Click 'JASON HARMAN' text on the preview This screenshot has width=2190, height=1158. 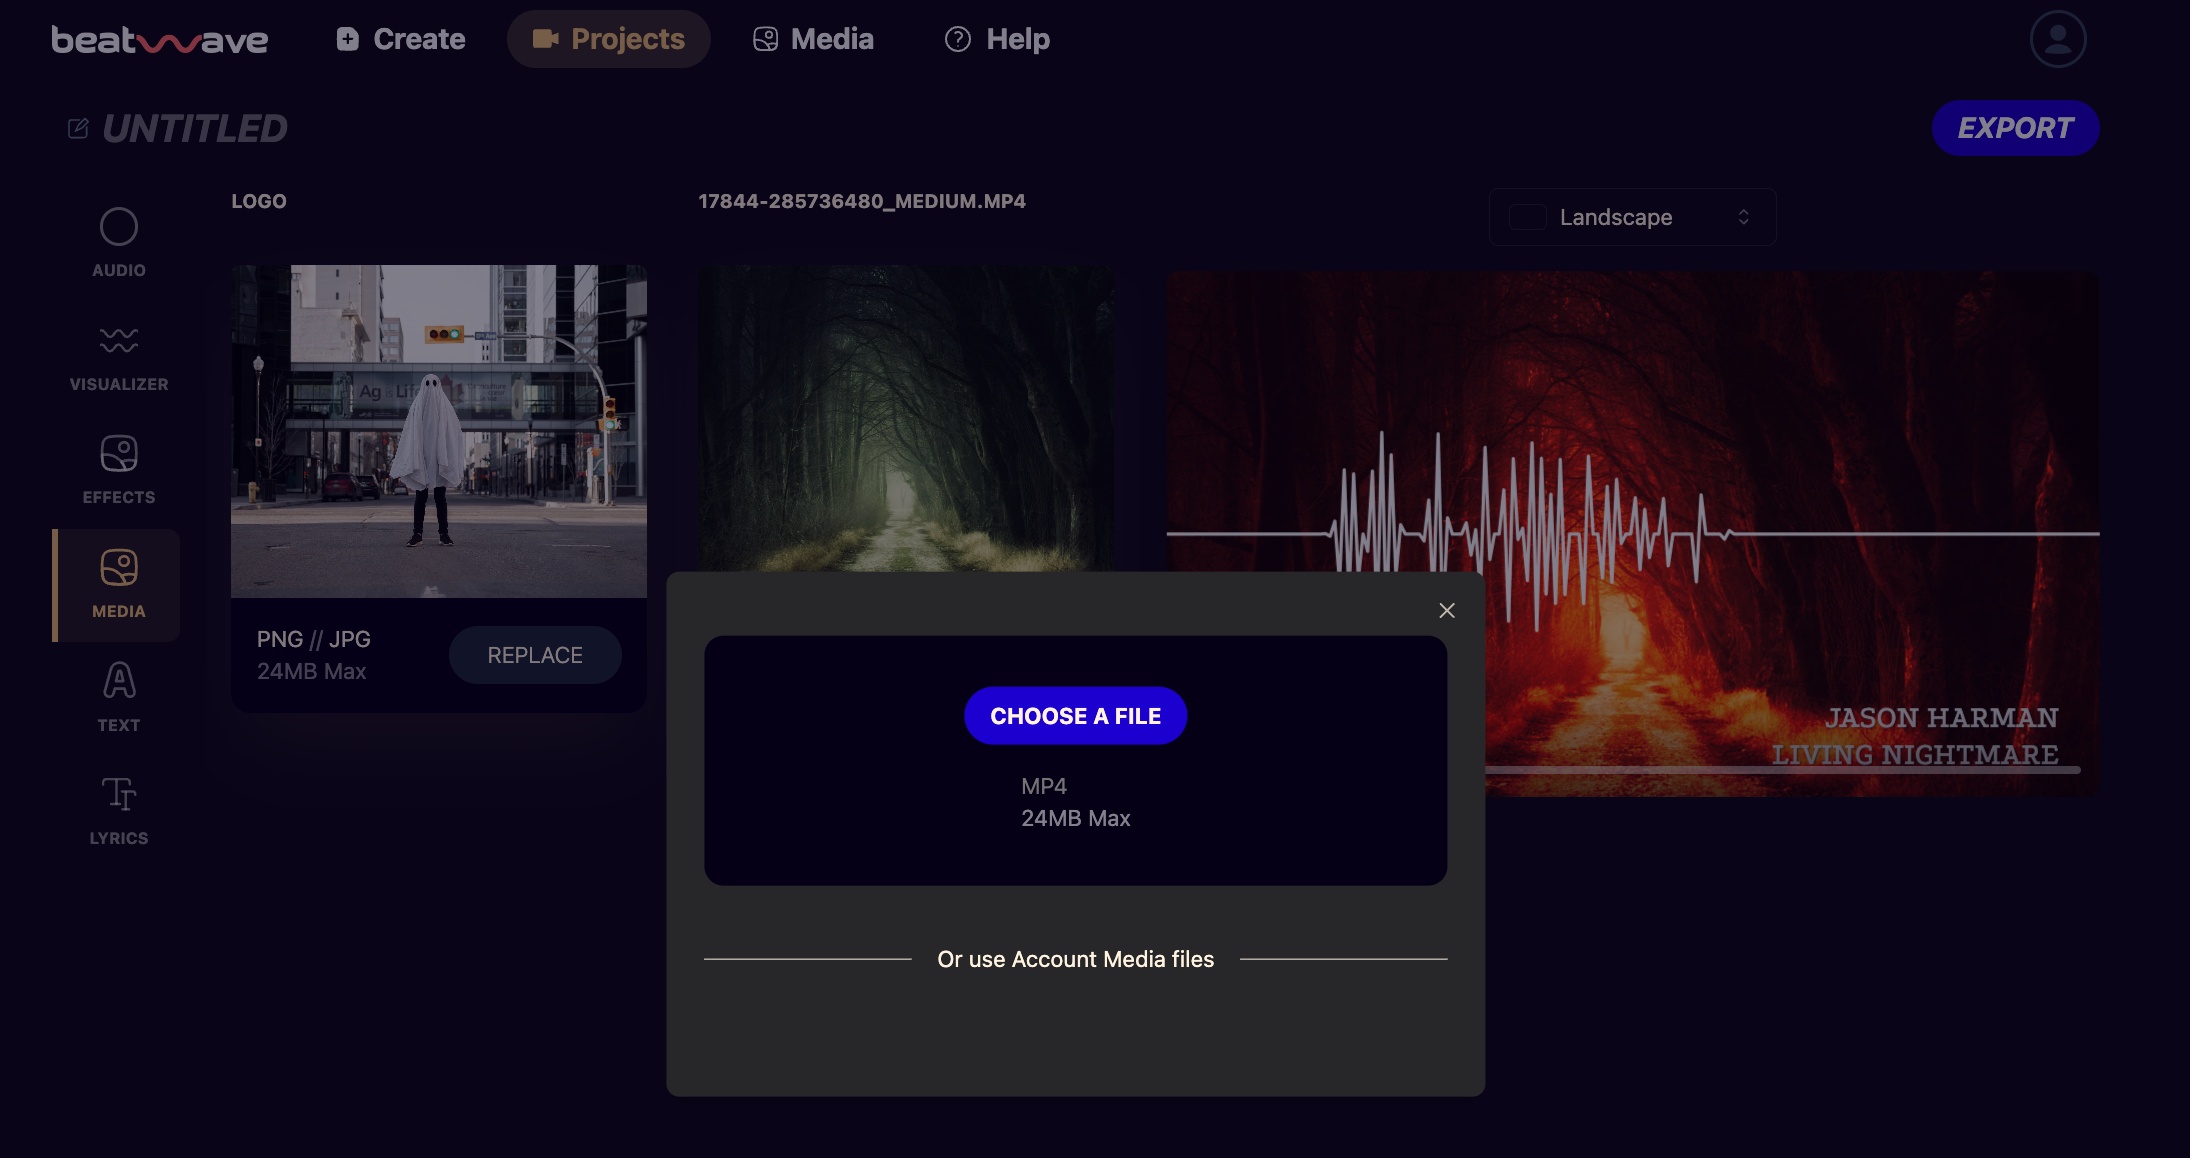[1941, 718]
